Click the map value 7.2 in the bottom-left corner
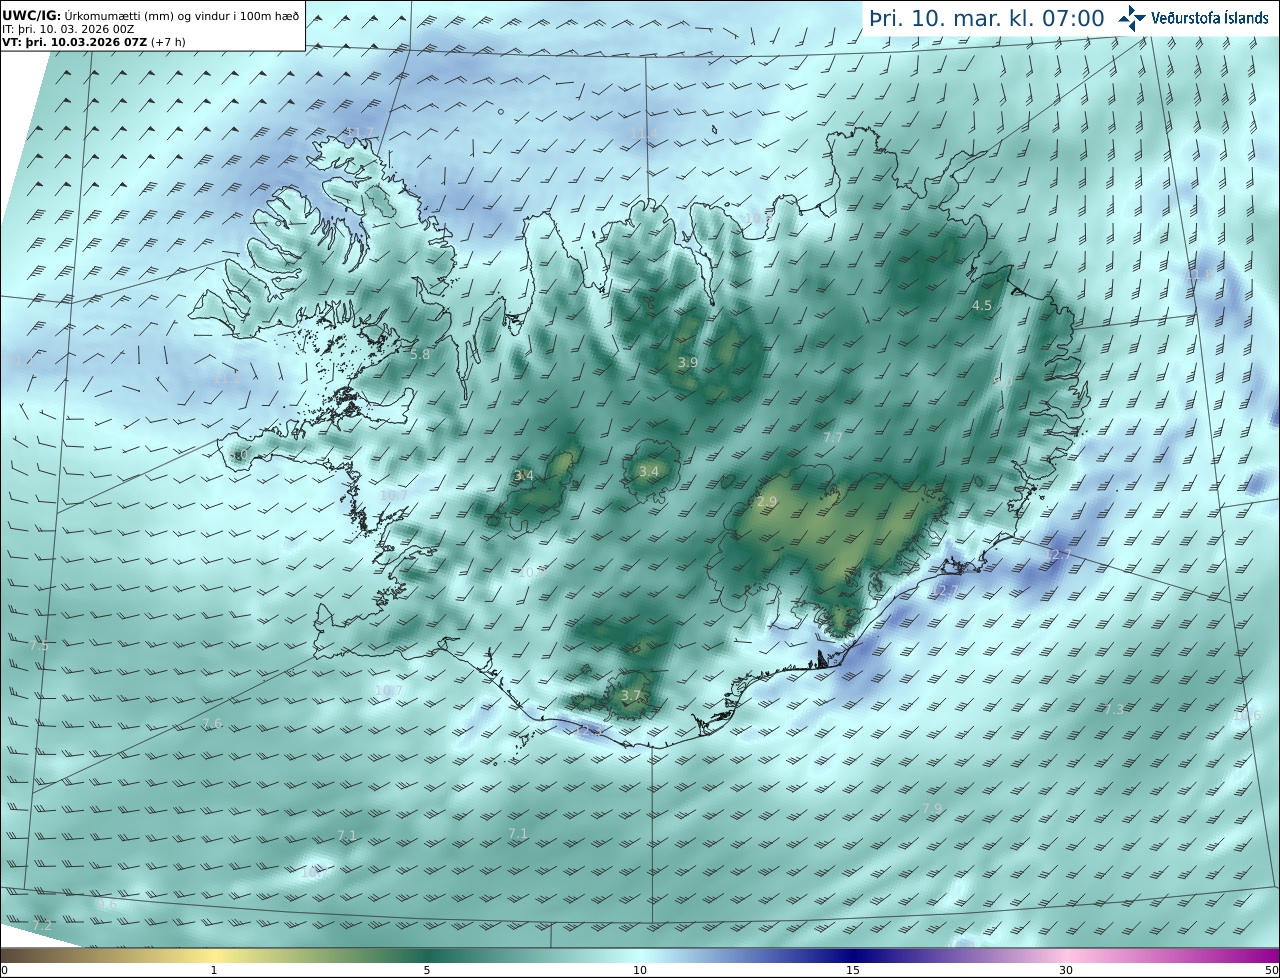The height and width of the screenshot is (978, 1280). (x=41, y=926)
